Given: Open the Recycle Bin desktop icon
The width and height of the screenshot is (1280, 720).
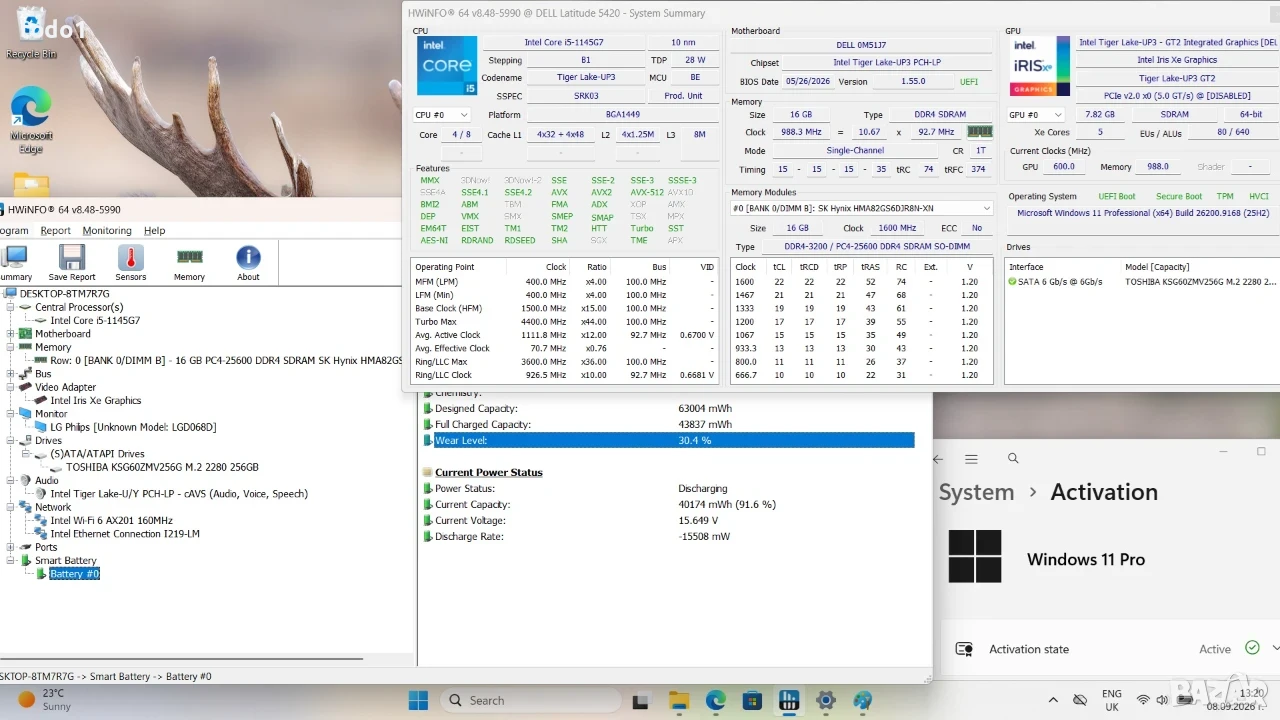Looking at the screenshot, I should coord(31,33).
